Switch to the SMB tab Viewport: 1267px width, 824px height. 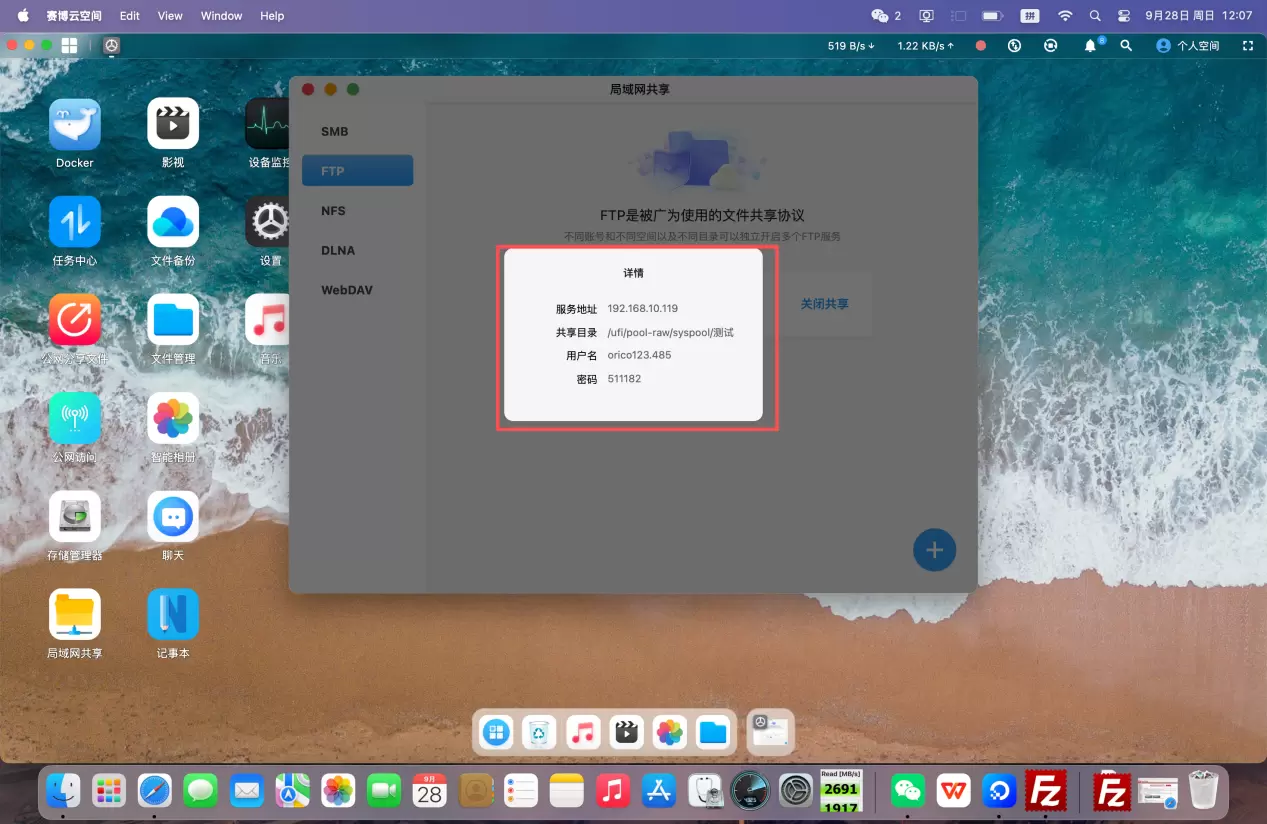[335, 132]
